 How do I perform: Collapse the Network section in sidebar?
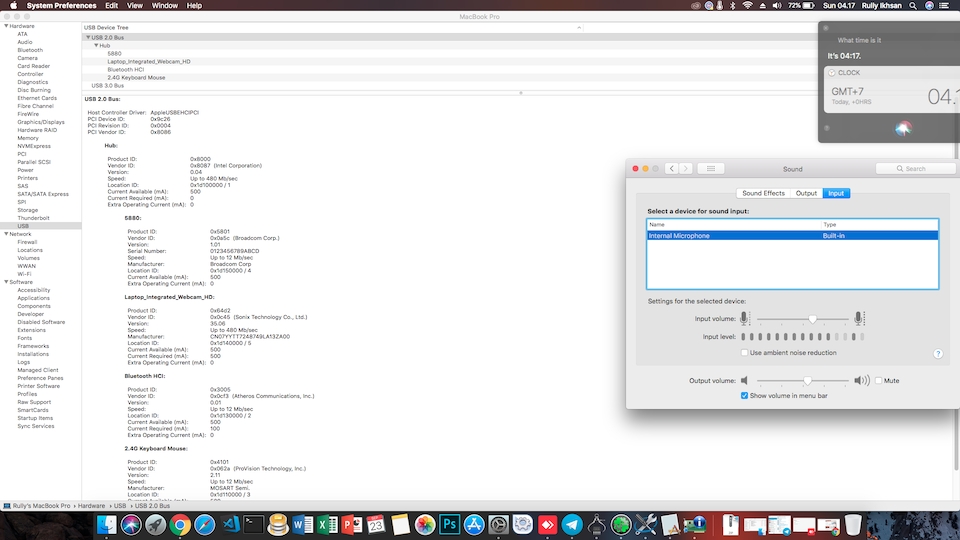click(6, 234)
